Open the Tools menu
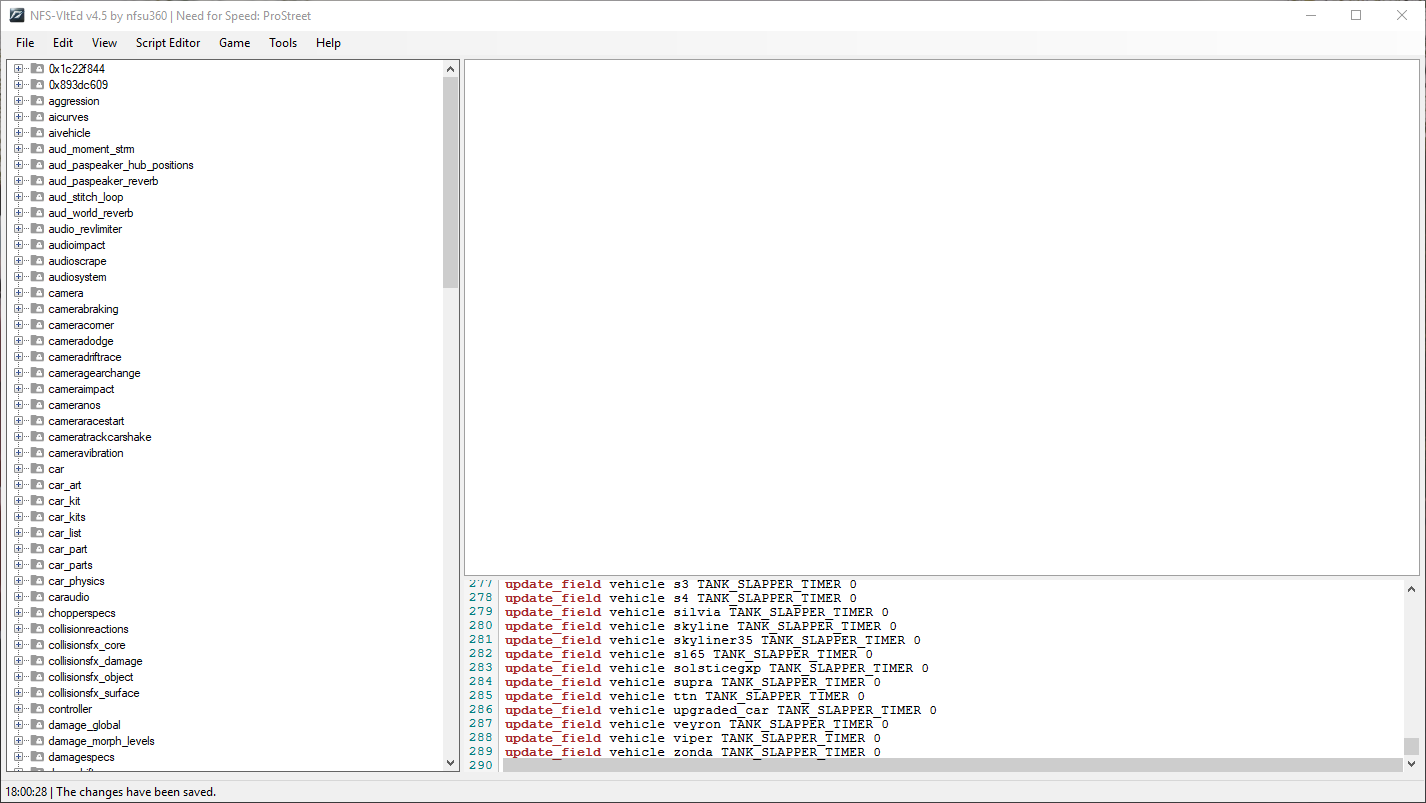1426x803 pixels. tap(283, 43)
